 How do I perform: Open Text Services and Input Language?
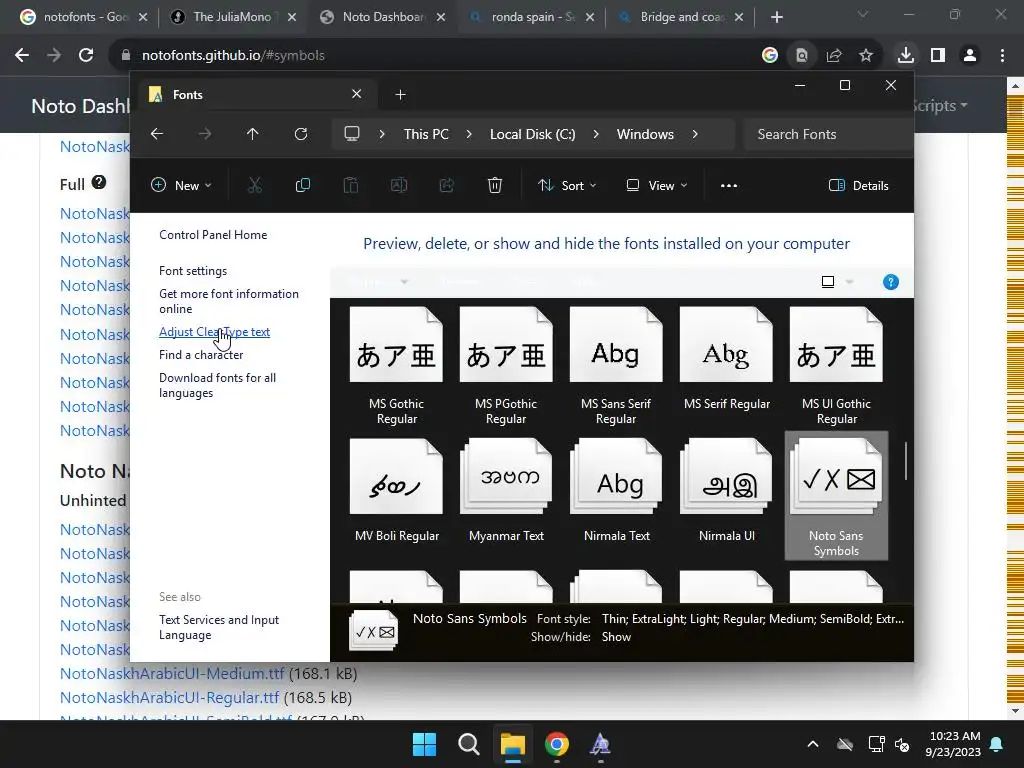[x=219, y=627]
